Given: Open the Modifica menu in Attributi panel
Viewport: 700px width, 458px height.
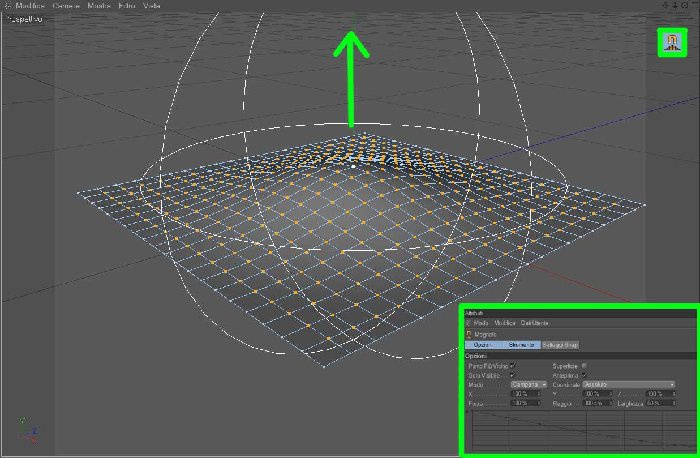Looking at the screenshot, I should click(x=505, y=323).
